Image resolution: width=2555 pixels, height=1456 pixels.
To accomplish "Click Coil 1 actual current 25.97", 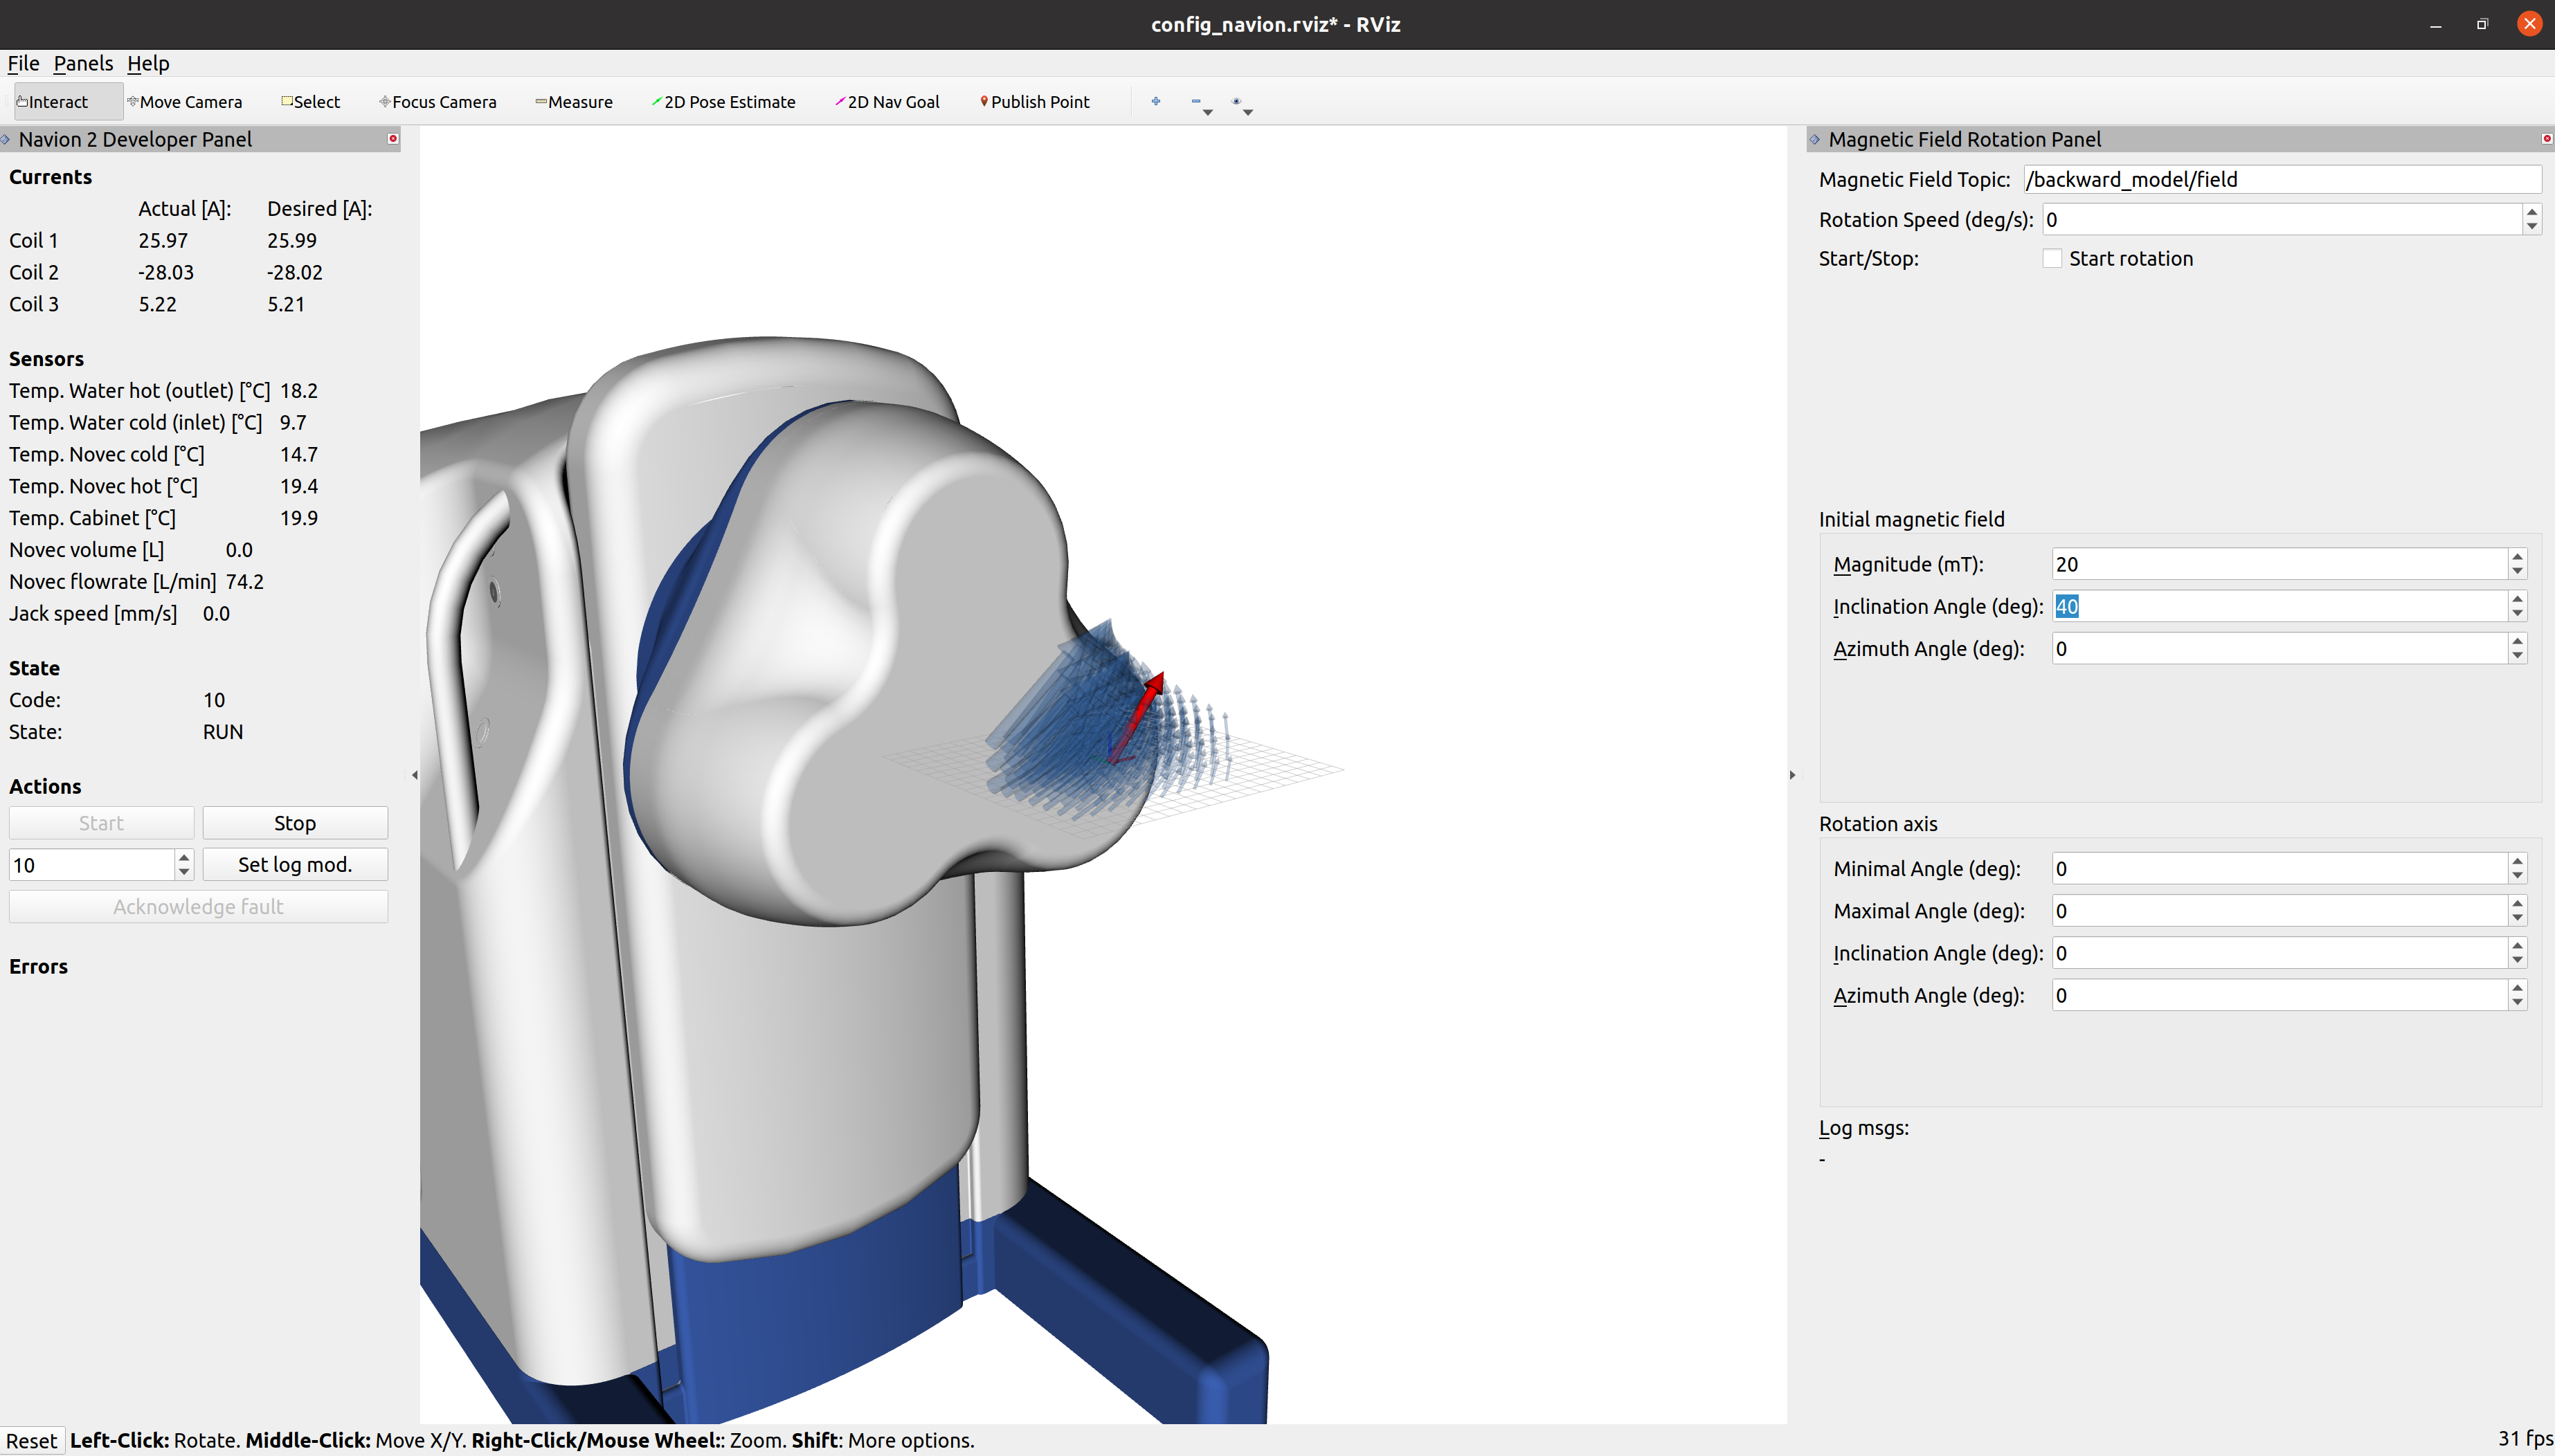I will click(163, 240).
